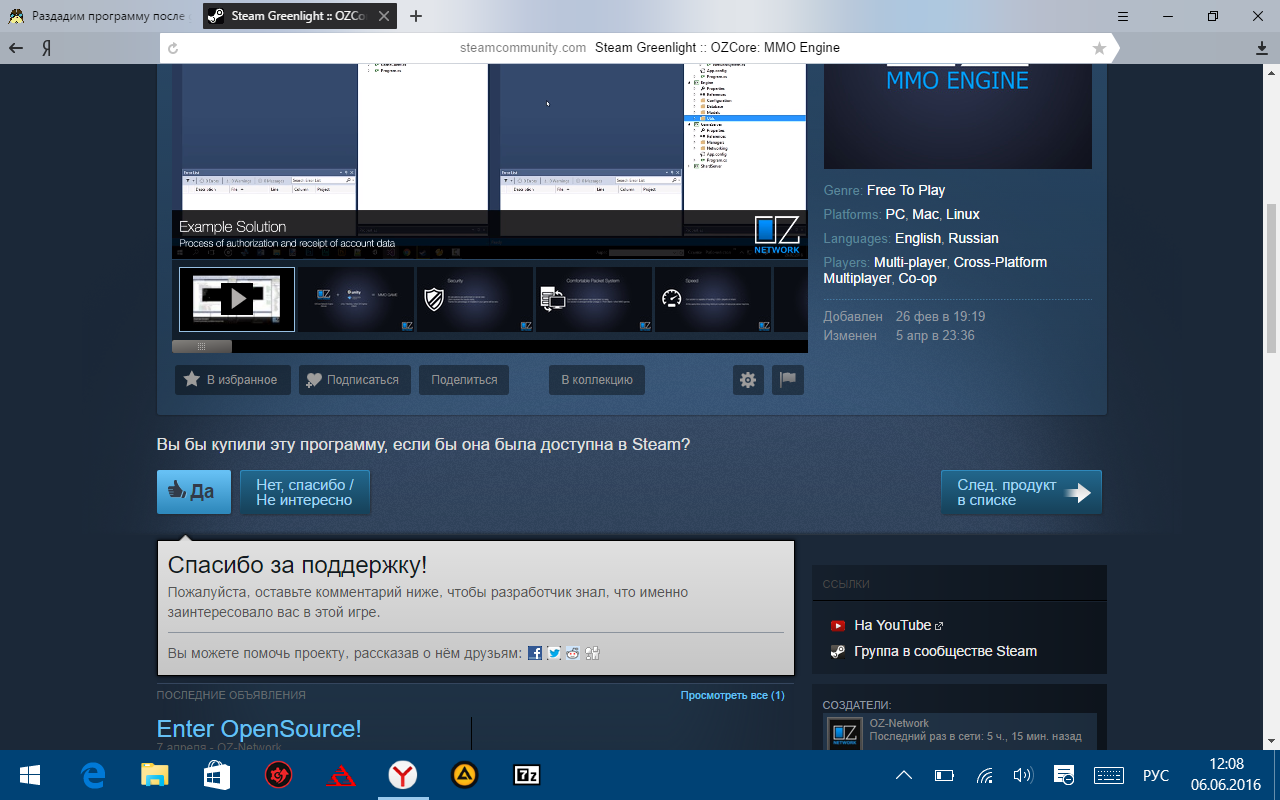Image resolution: width=1280 pixels, height=800 pixels.
Task: Reload the page with the refresh icon
Action: (x=173, y=47)
